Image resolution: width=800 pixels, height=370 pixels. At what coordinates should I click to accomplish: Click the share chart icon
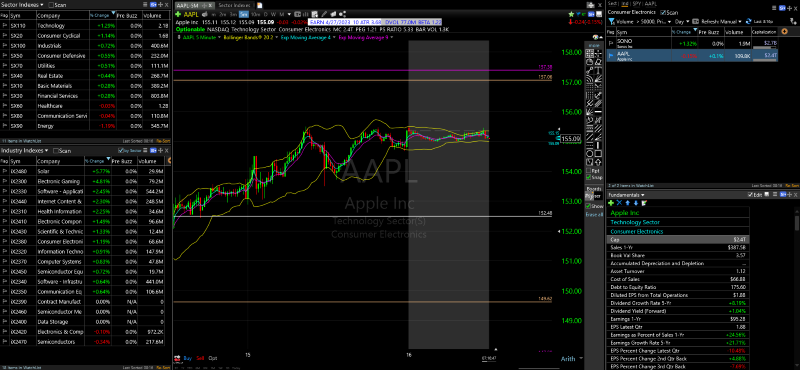click(342, 14)
